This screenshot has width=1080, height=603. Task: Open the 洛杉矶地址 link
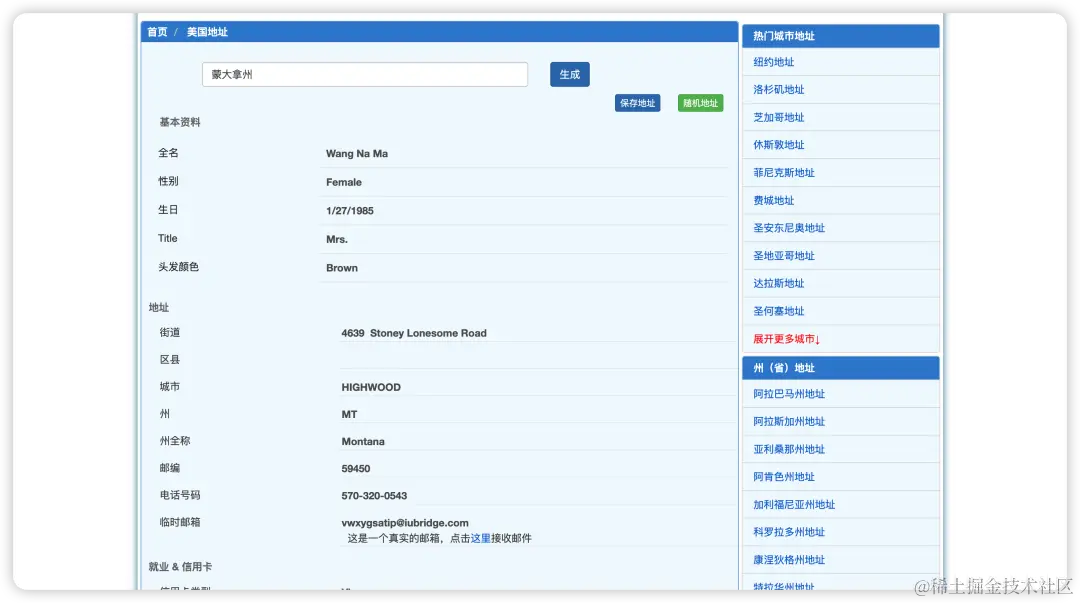point(778,90)
